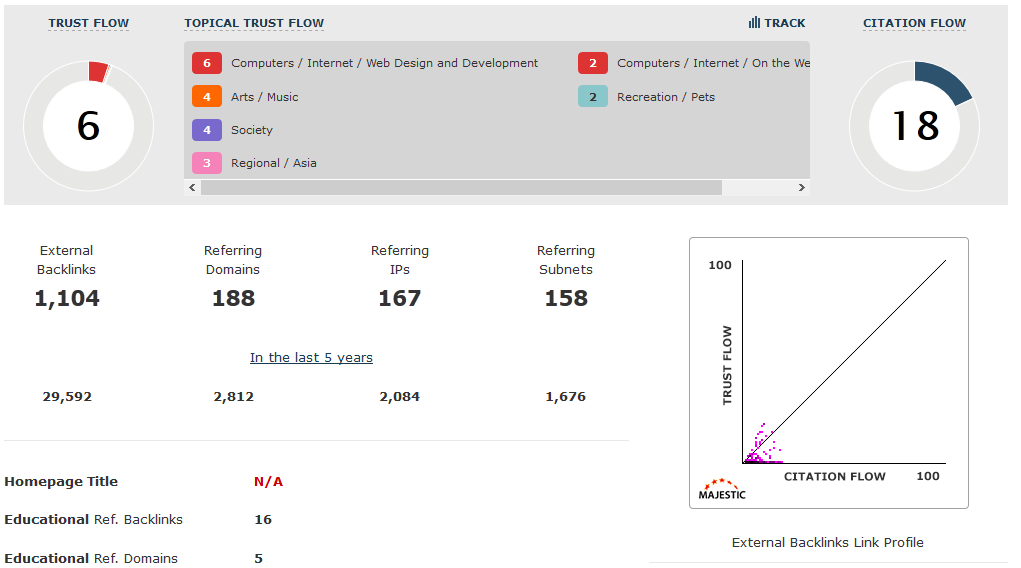
Task: Click the Referring IPs value 167
Action: pyautogui.click(x=399, y=298)
